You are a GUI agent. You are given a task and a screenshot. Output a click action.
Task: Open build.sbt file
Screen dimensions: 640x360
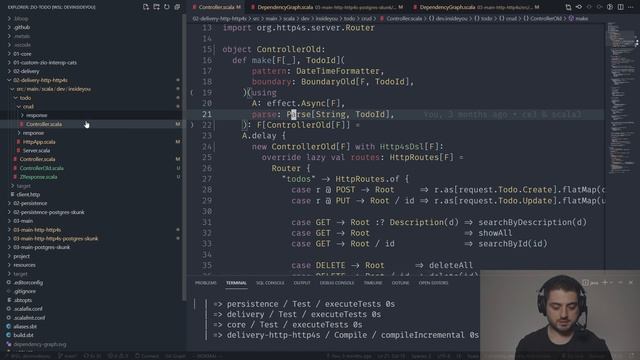pos(23,335)
